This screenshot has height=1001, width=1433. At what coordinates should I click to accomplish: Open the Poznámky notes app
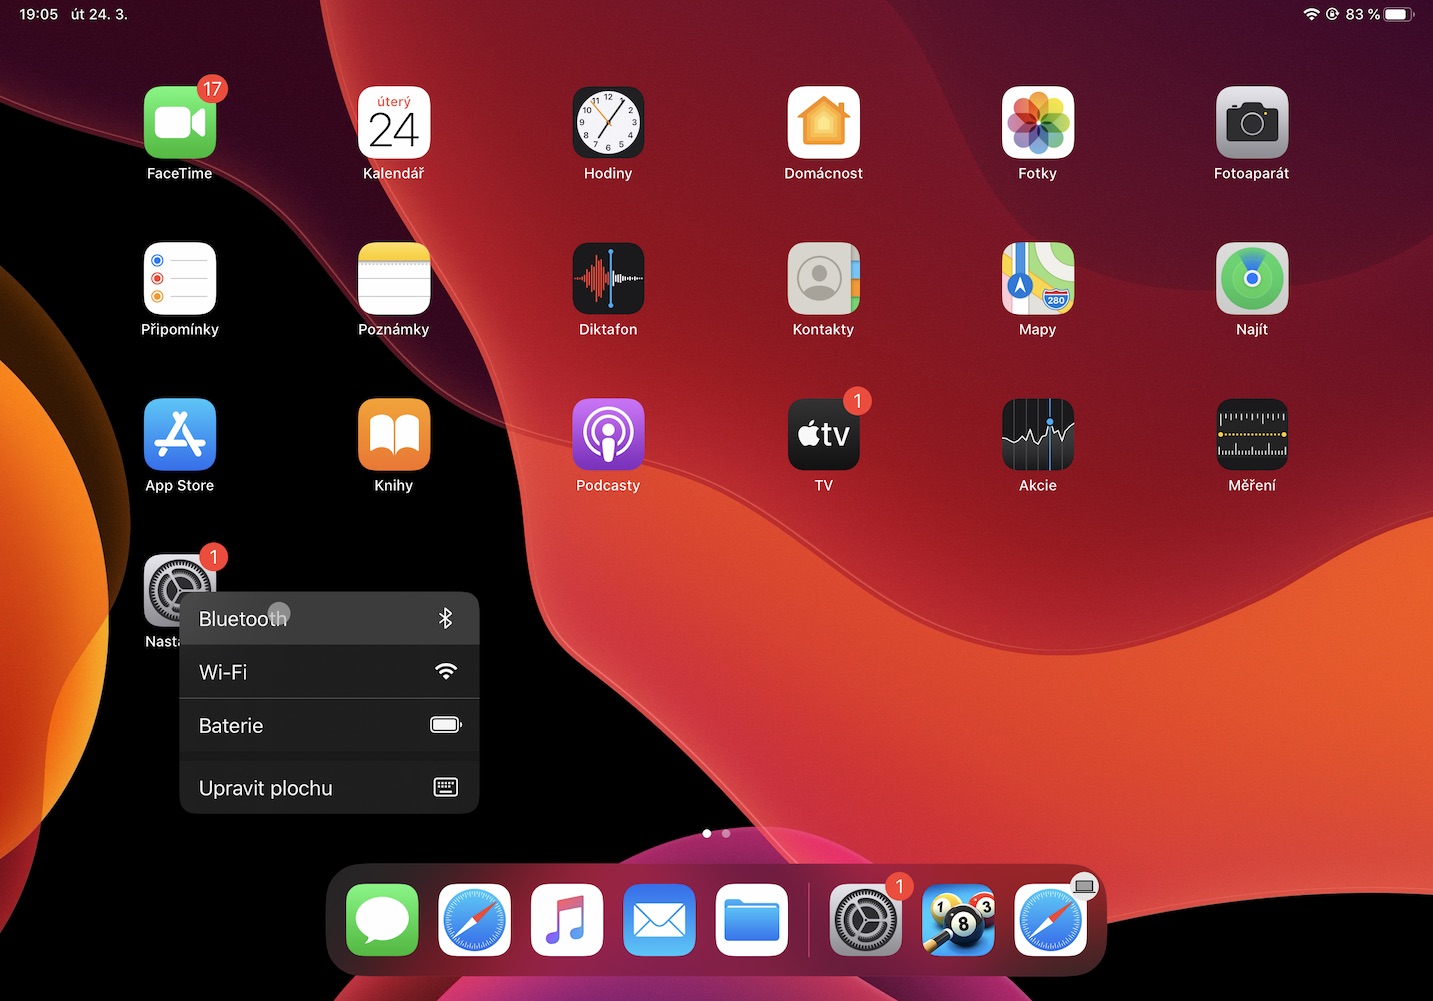tap(394, 279)
